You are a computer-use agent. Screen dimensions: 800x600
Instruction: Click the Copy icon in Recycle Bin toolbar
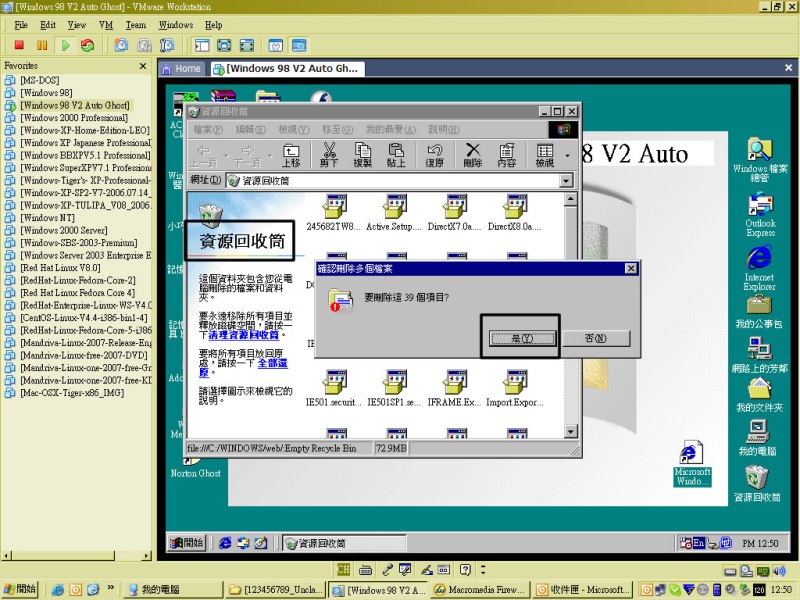click(362, 155)
